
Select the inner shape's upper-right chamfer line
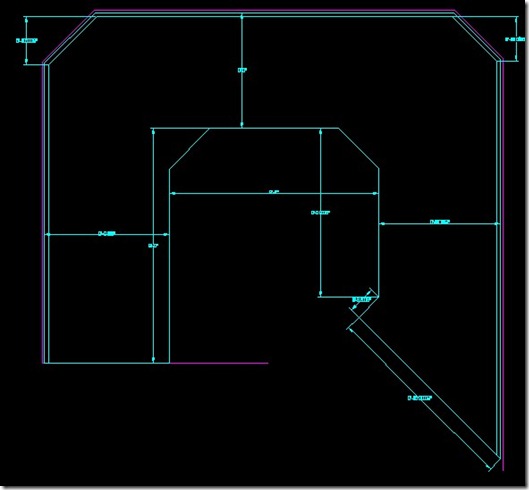(x=359, y=148)
